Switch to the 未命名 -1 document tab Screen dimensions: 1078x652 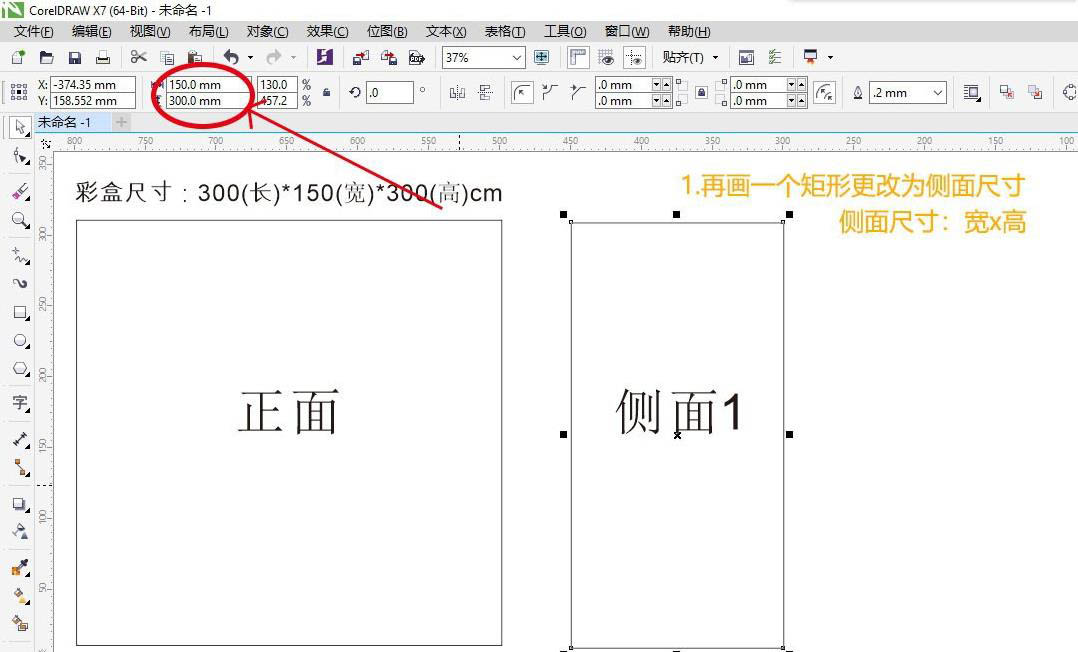[64, 122]
